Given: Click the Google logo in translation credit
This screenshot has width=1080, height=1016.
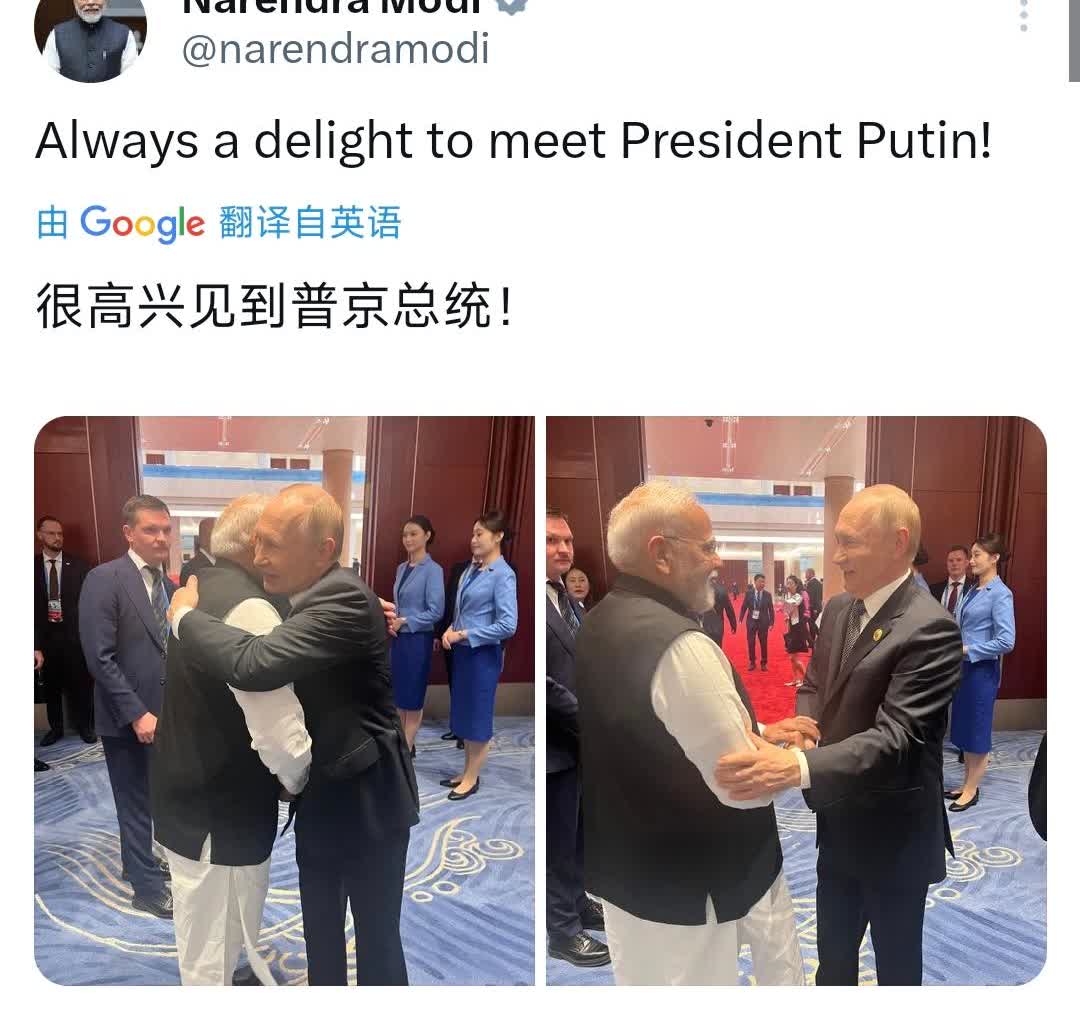Looking at the screenshot, I should 143,223.
